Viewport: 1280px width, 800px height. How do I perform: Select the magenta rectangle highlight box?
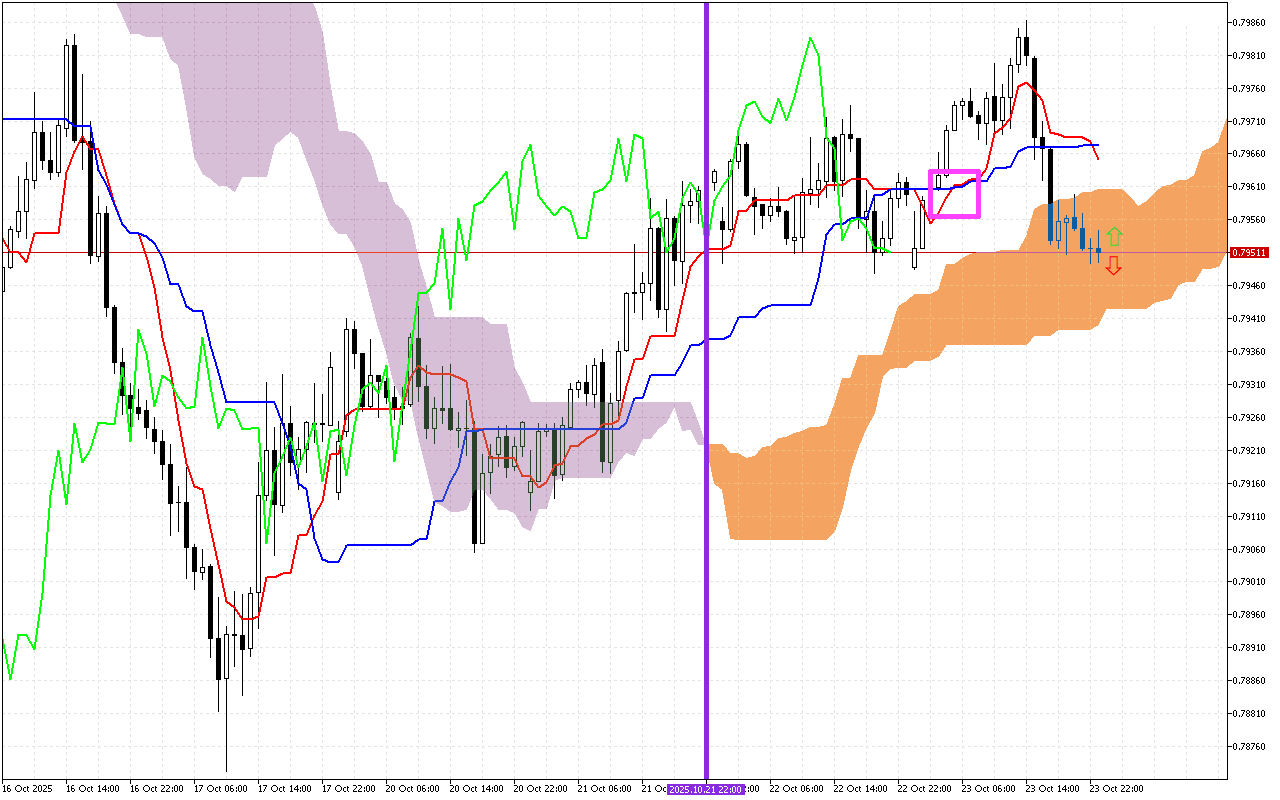click(x=954, y=194)
